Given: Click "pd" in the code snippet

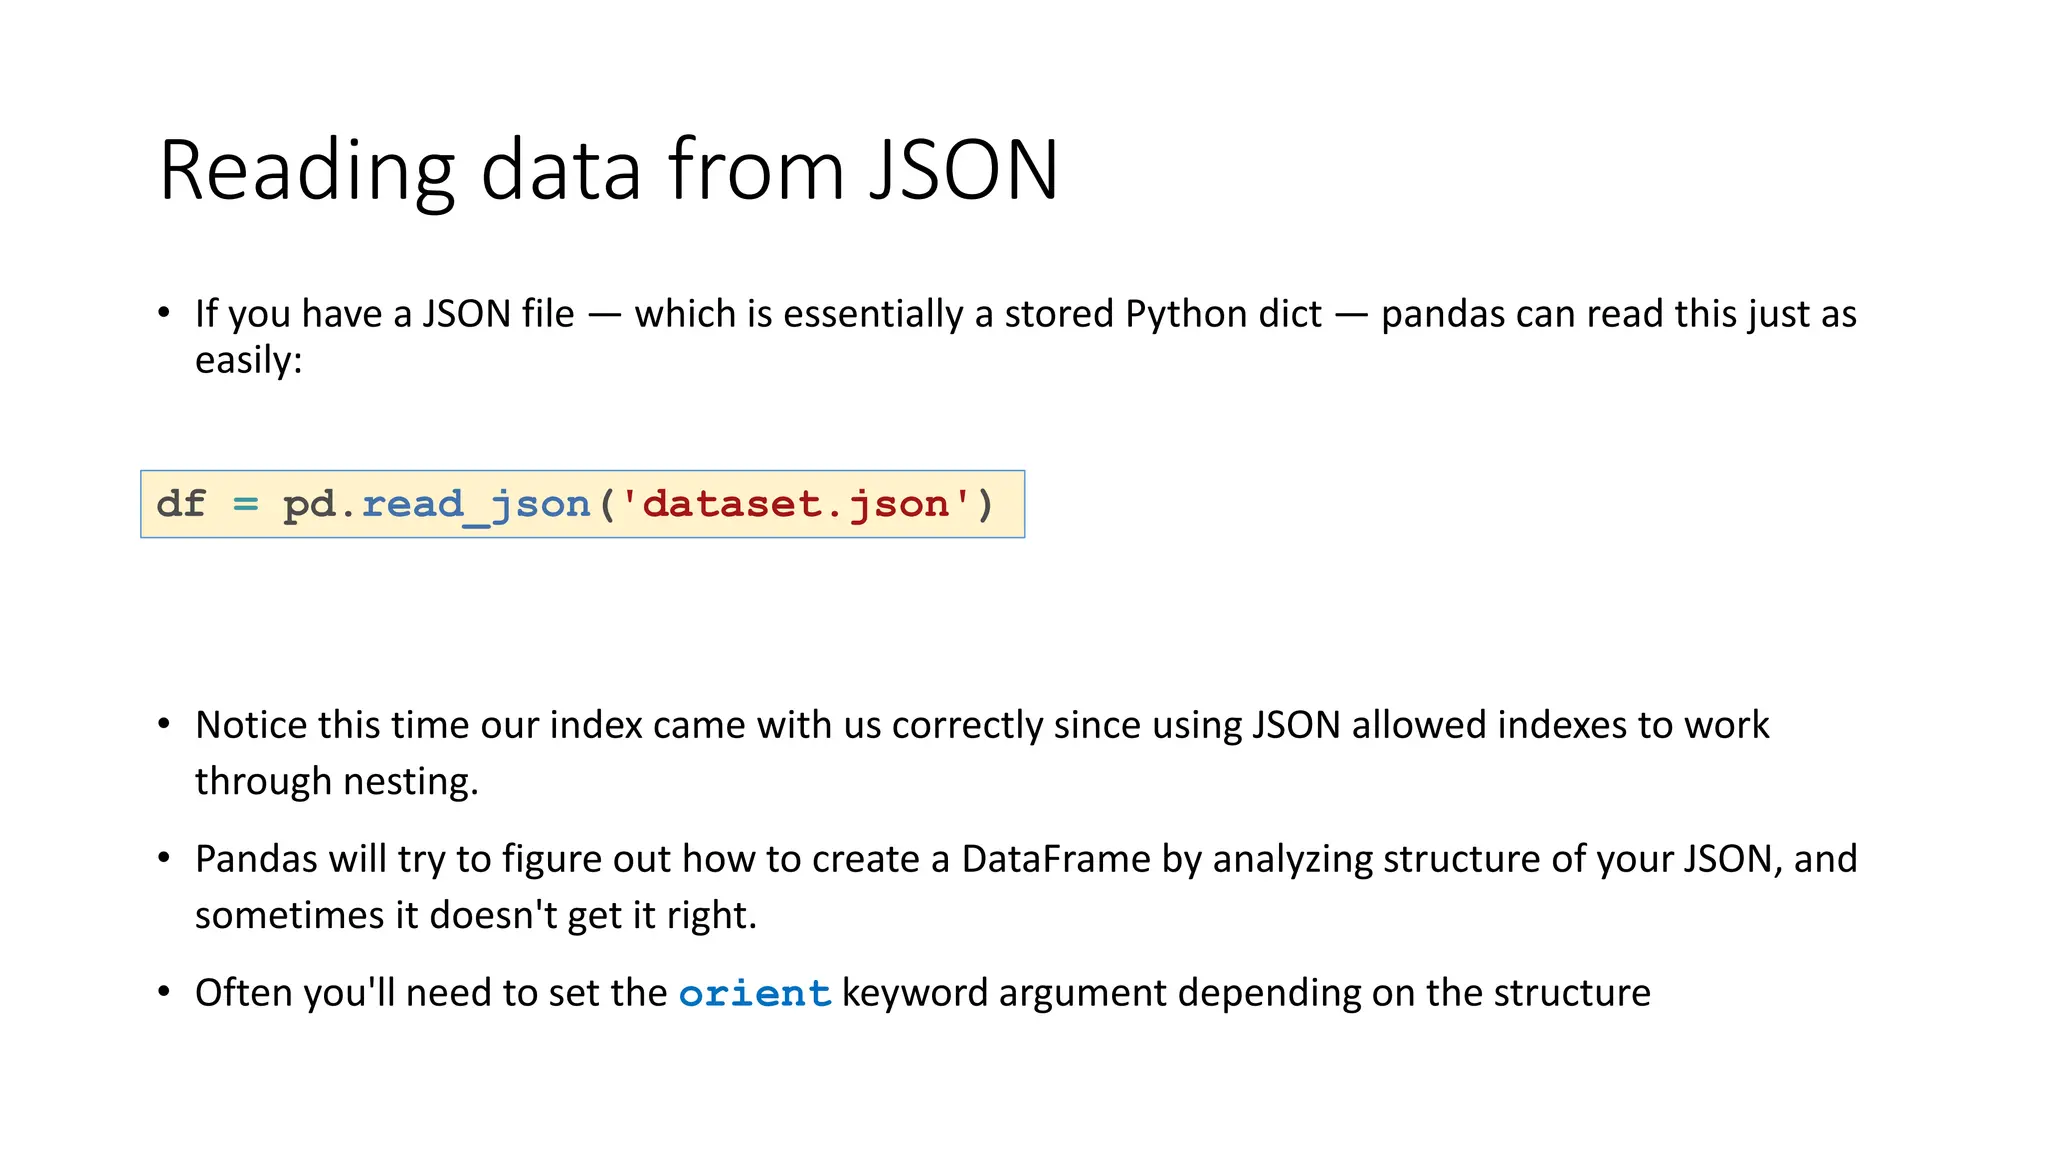Looking at the screenshot, I should [x=308, y=504].
